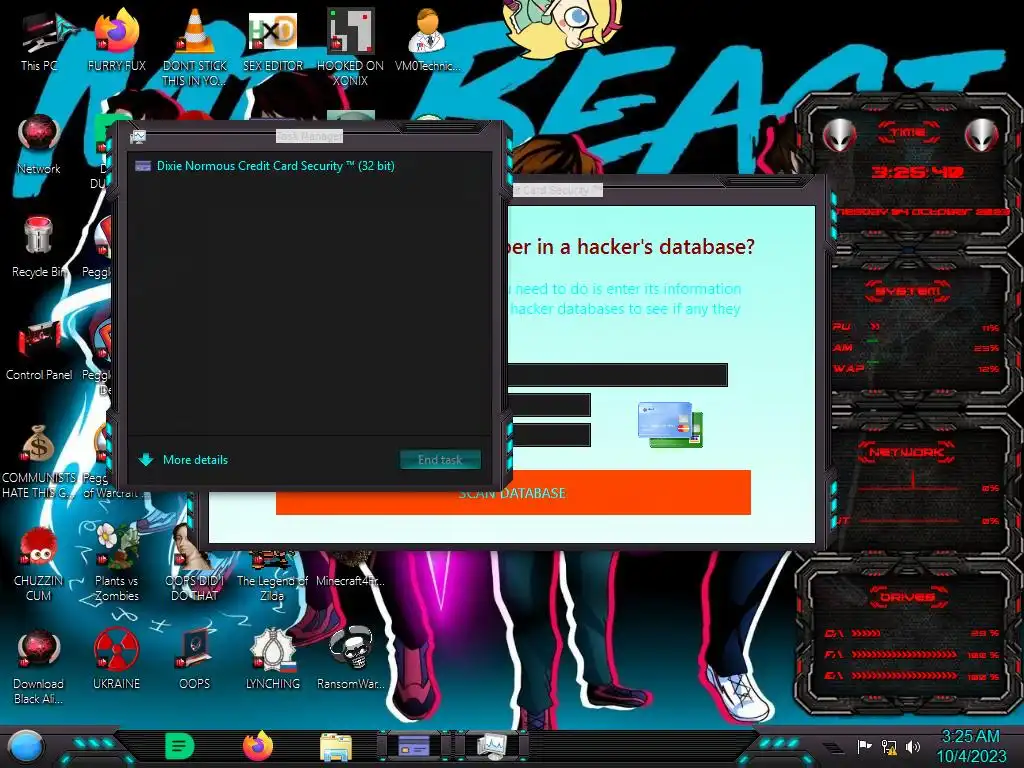1024x768 pixels.
Task: Click the orange SCAN DATABASE button
Action: 513,492
